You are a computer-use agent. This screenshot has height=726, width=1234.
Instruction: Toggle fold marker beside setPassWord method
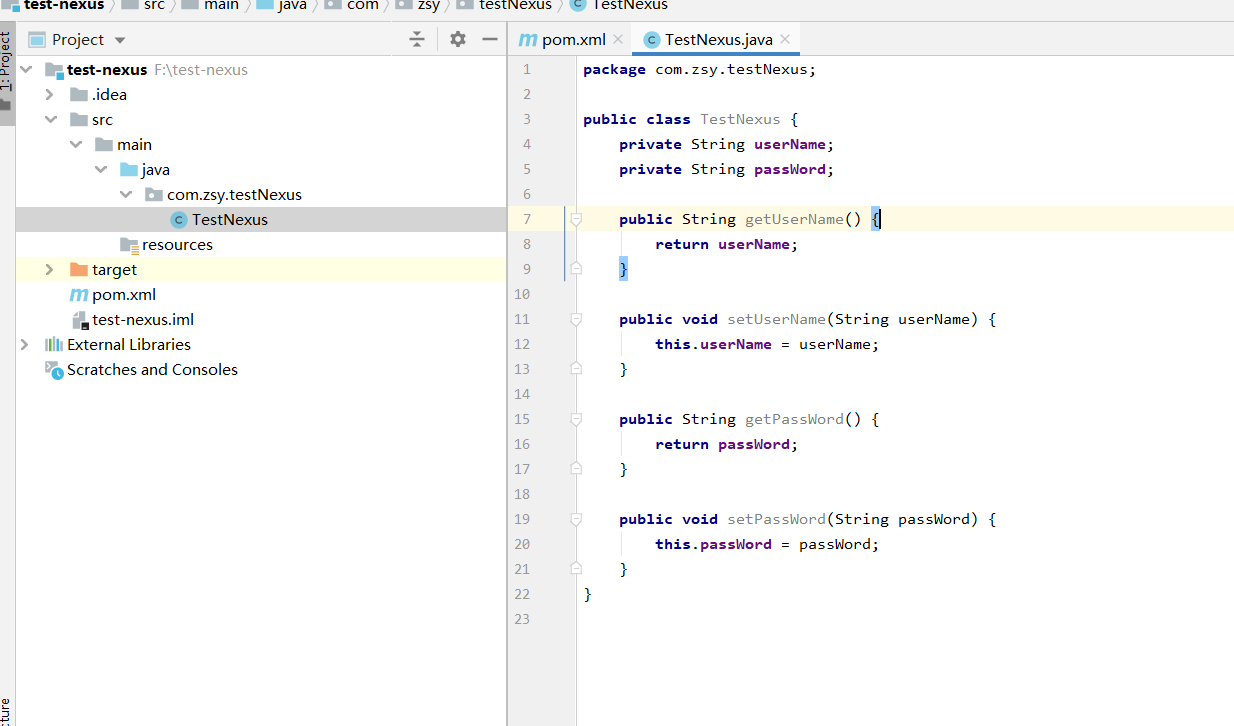point(576,519)
